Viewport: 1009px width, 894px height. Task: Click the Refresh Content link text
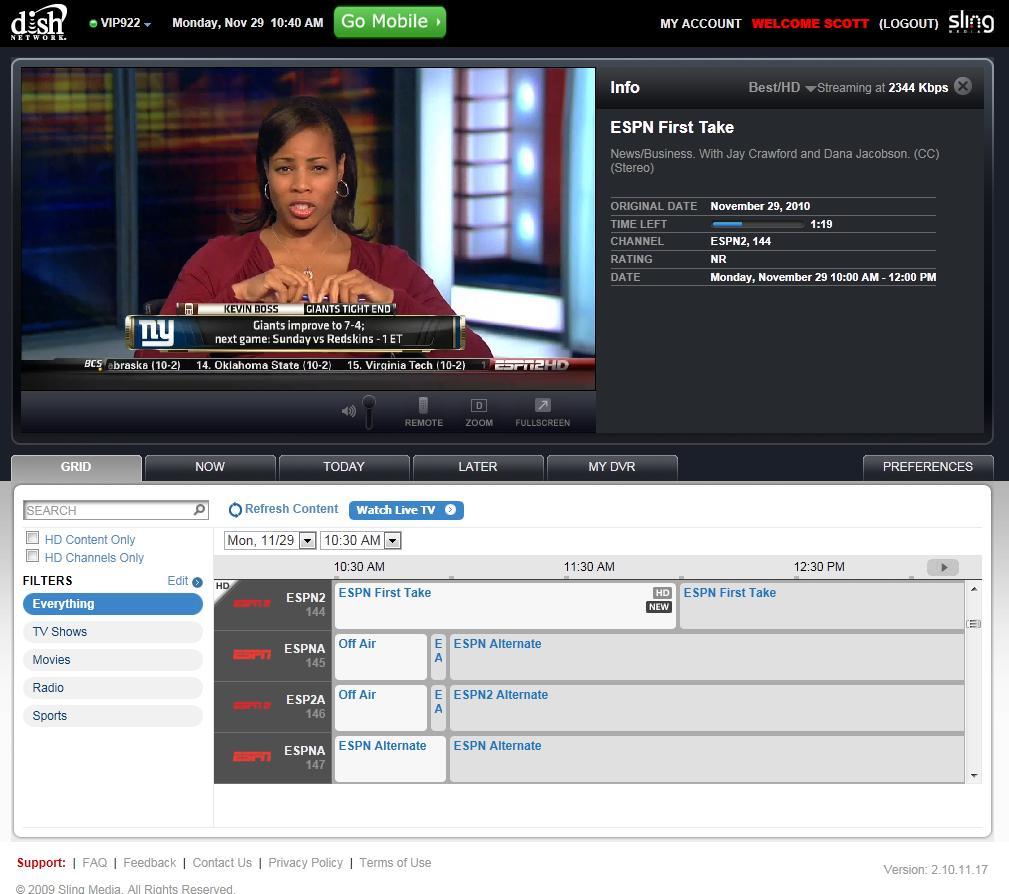[291, 509]
